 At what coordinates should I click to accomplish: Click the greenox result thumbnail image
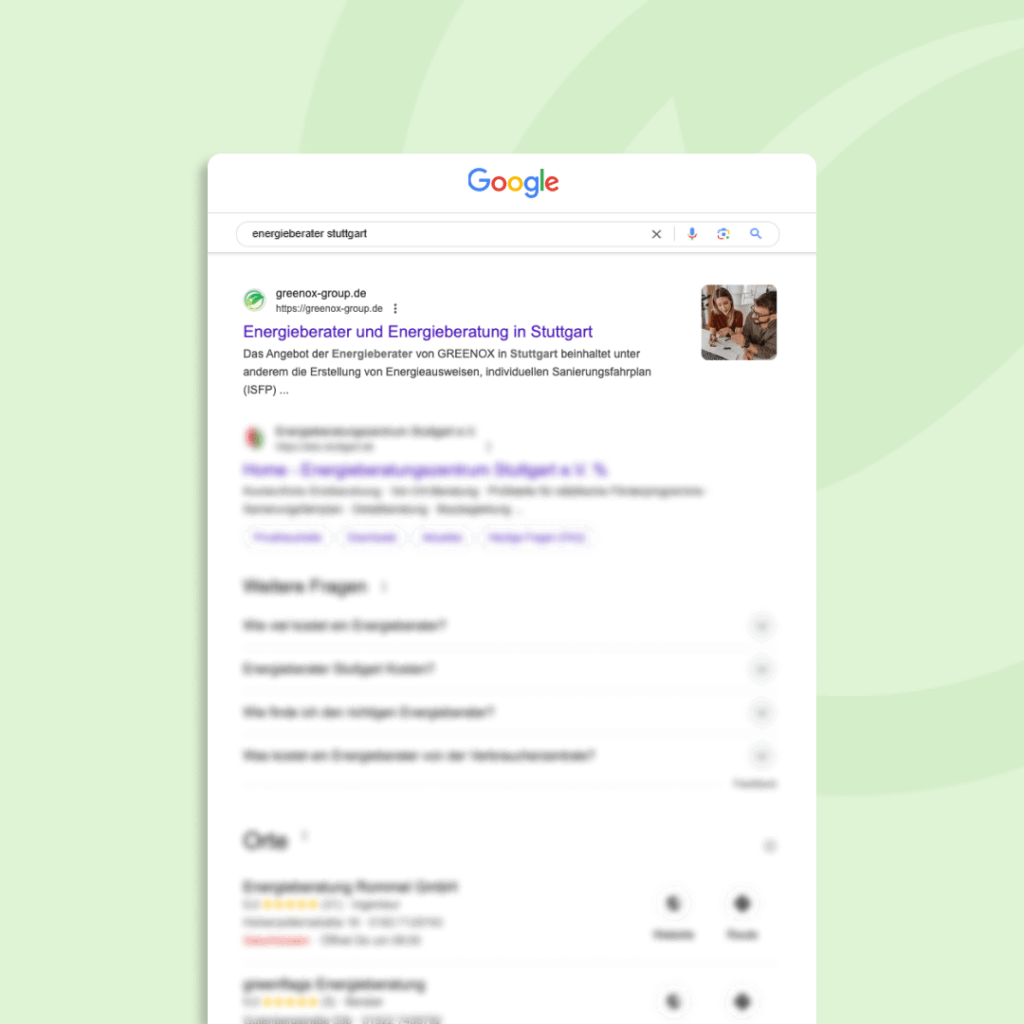pyautogui.click(x=739, y=323)
